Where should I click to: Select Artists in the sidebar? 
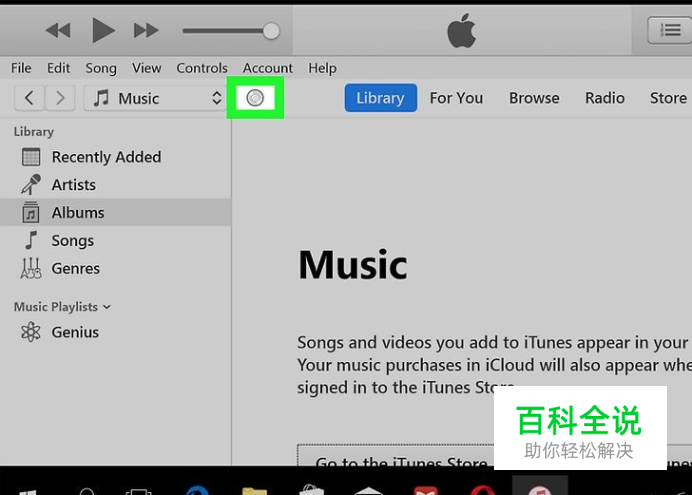[116, 185]
